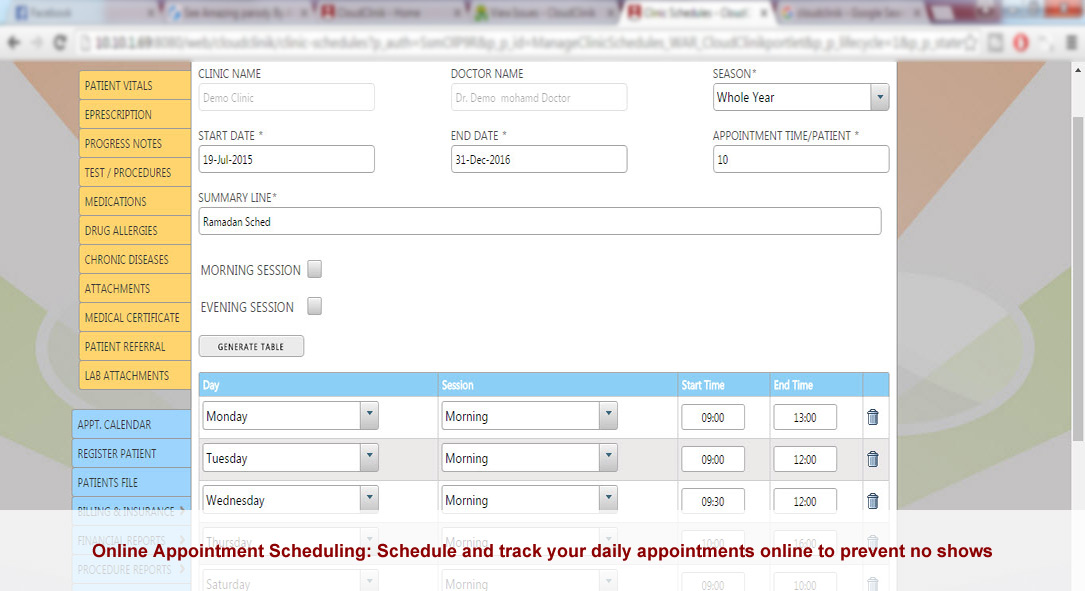Toggle the Evening Session checkbox
This screenshot has width=1085, height=591.
315,306
